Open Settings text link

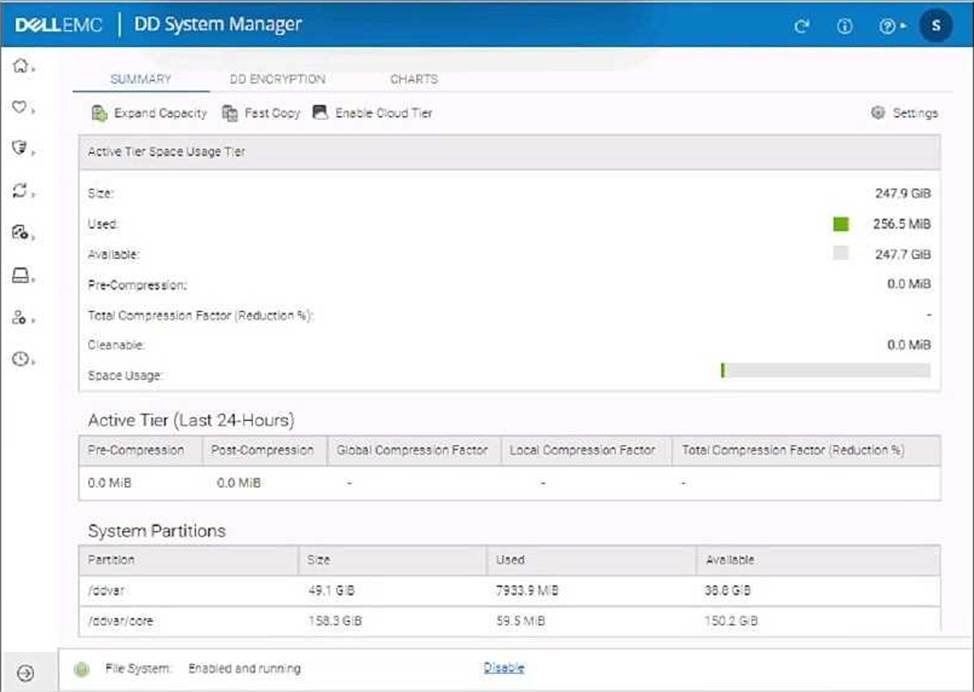(915, 113)
